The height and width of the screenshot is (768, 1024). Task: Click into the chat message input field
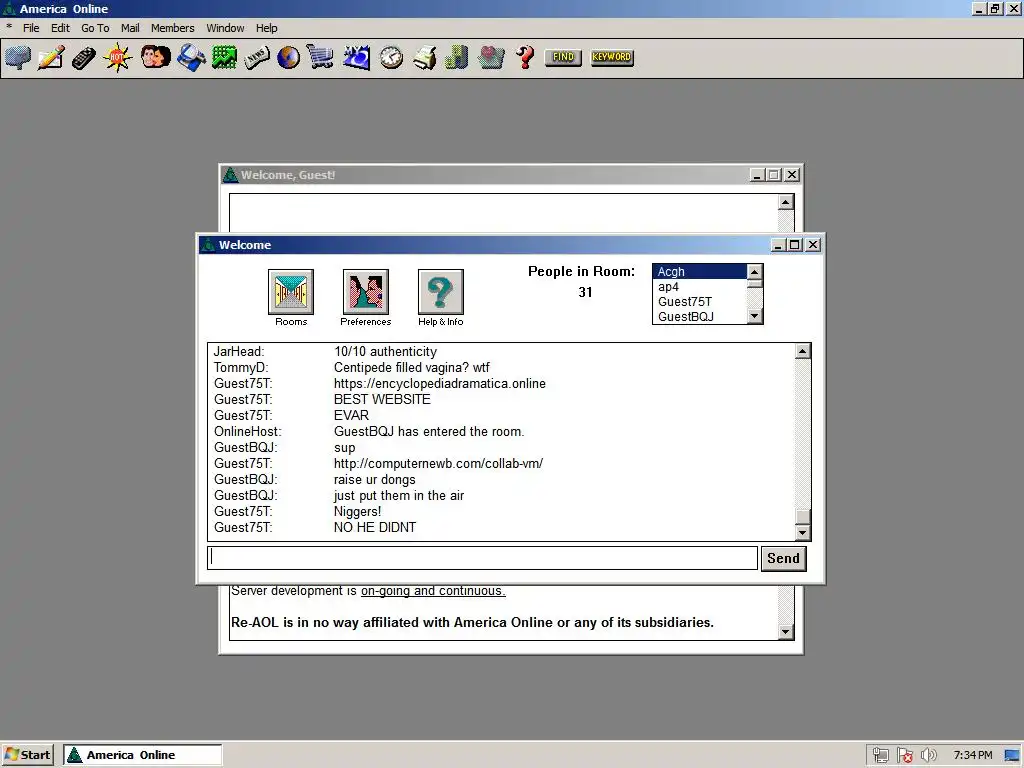(483, 558)
